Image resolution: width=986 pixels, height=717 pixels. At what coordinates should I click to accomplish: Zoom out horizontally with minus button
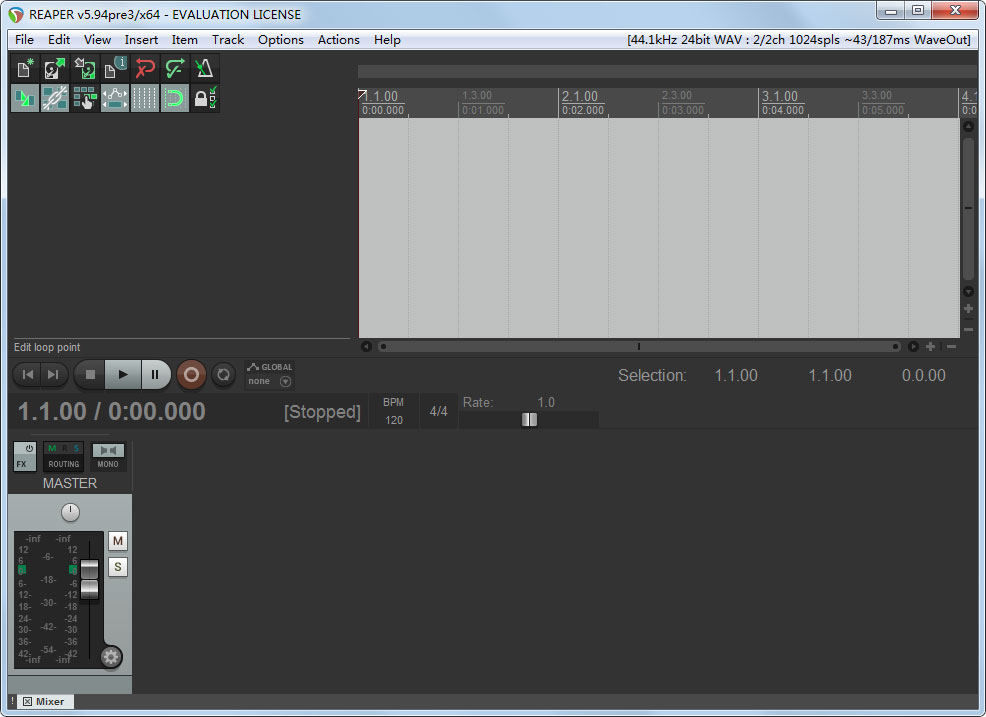(951, 347)
